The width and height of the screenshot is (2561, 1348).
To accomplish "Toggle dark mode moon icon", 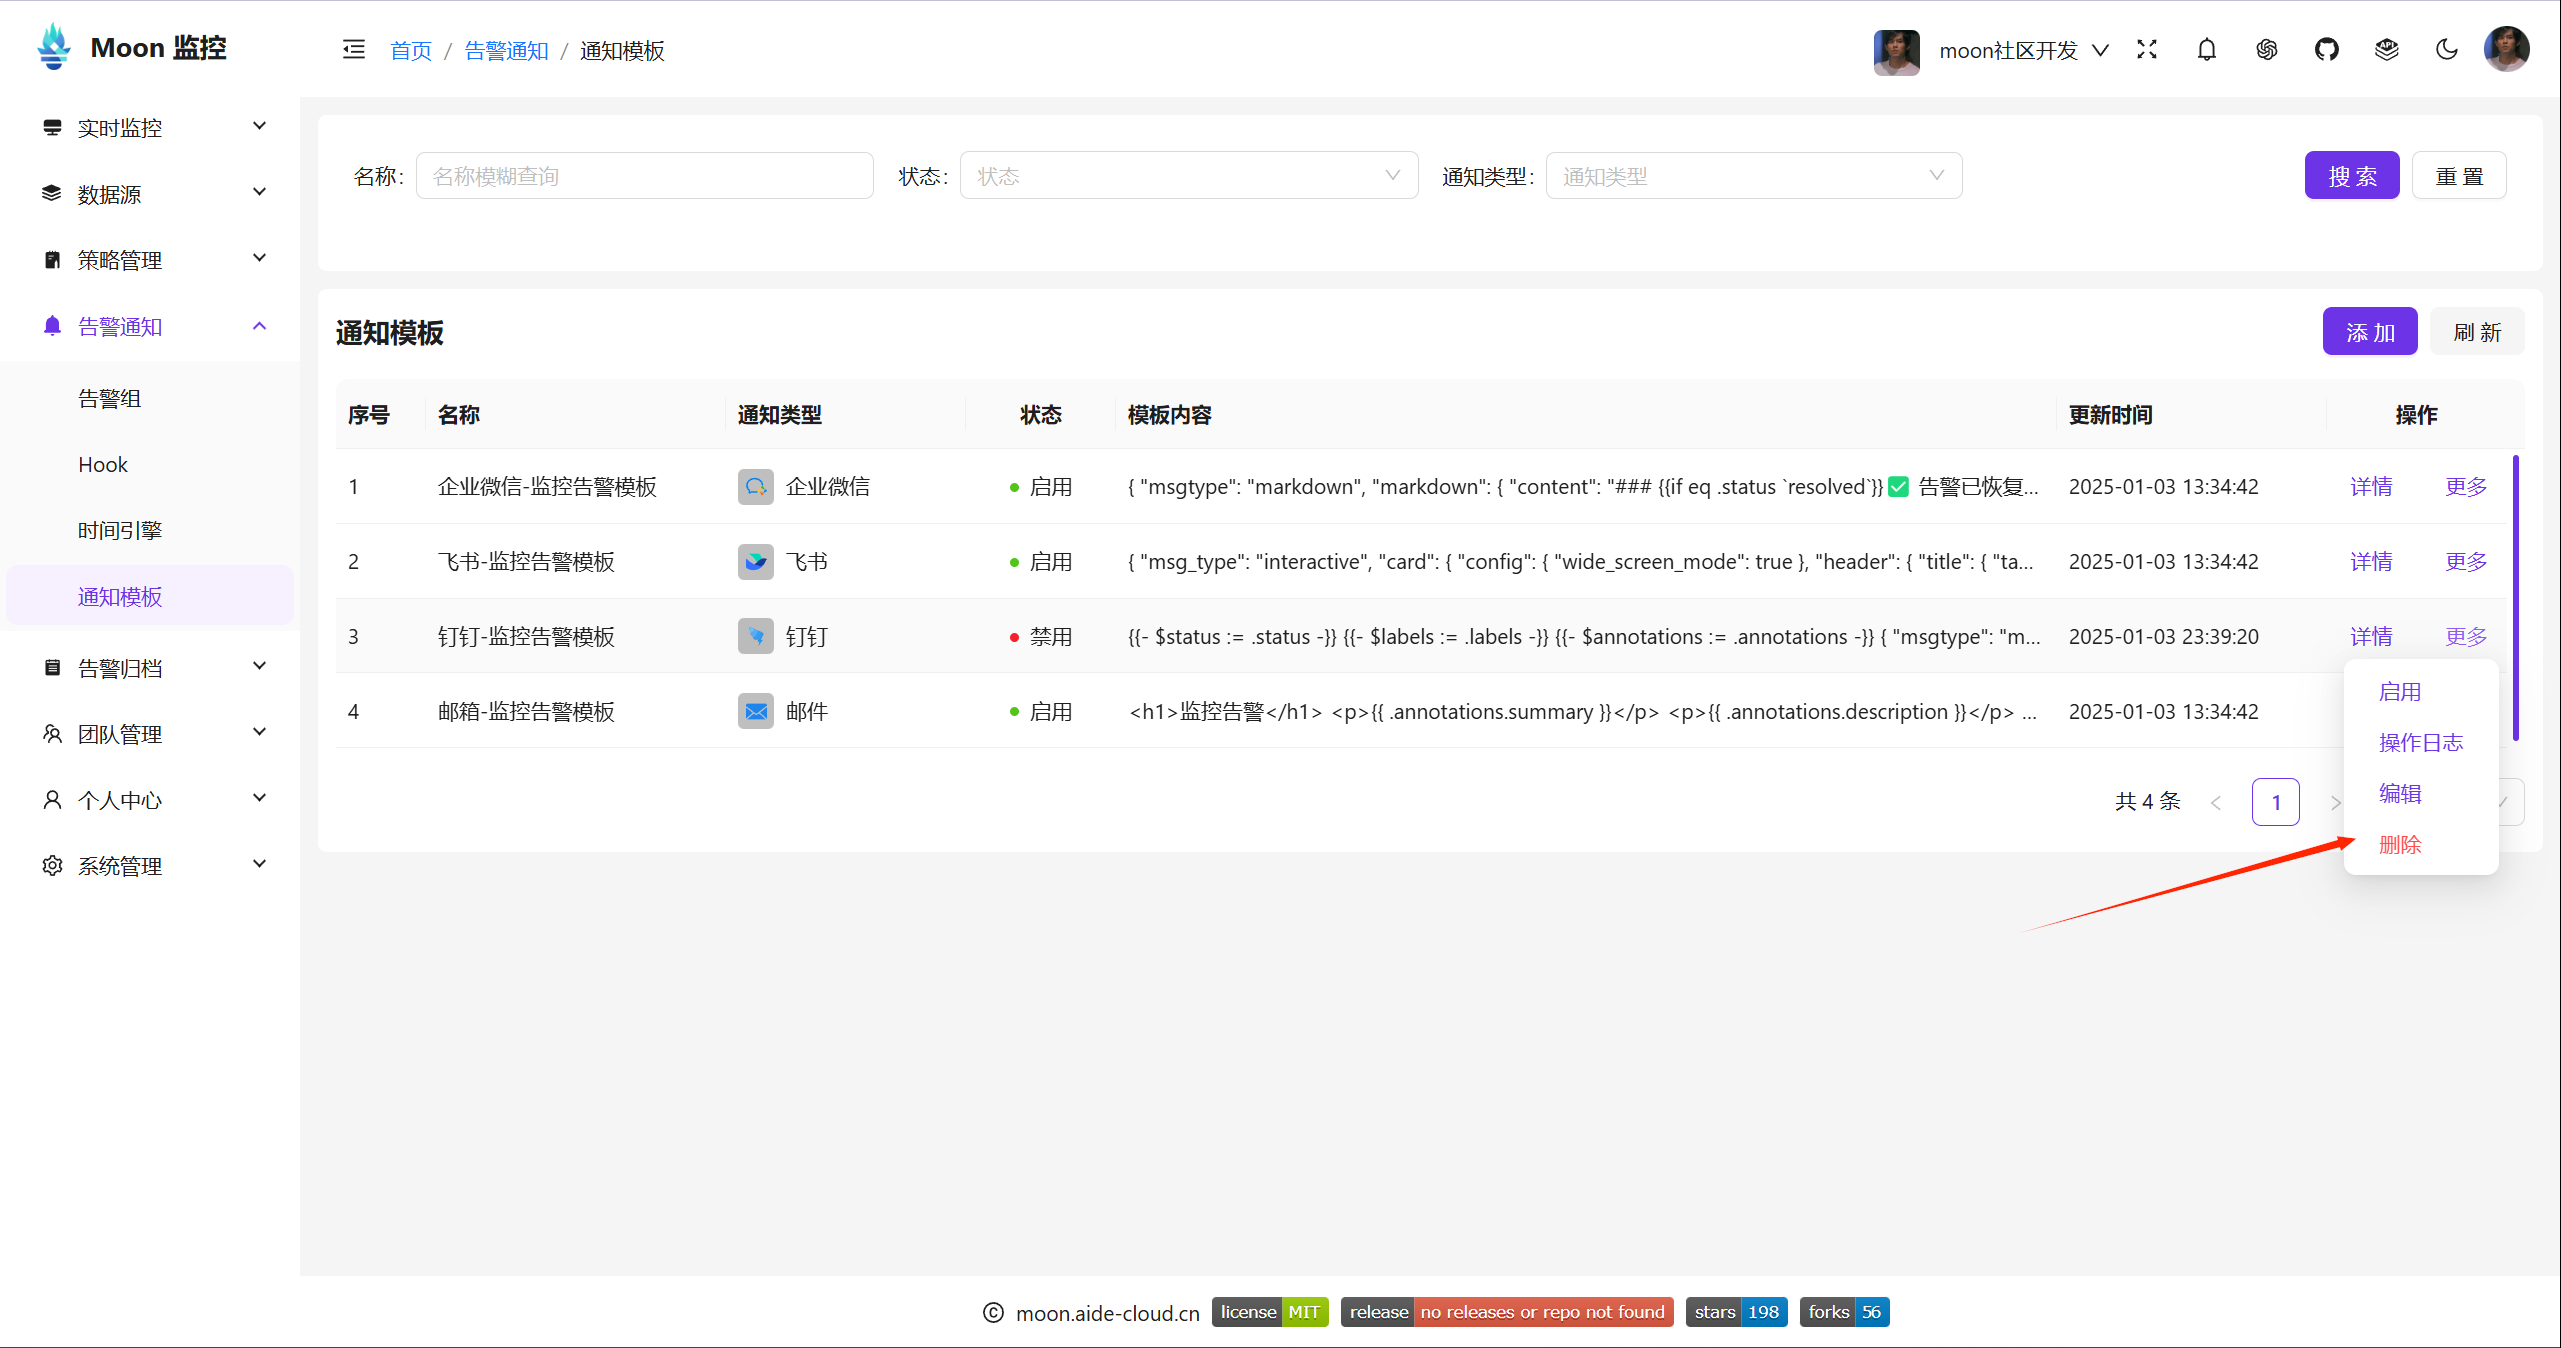I will click(2444, 49).
